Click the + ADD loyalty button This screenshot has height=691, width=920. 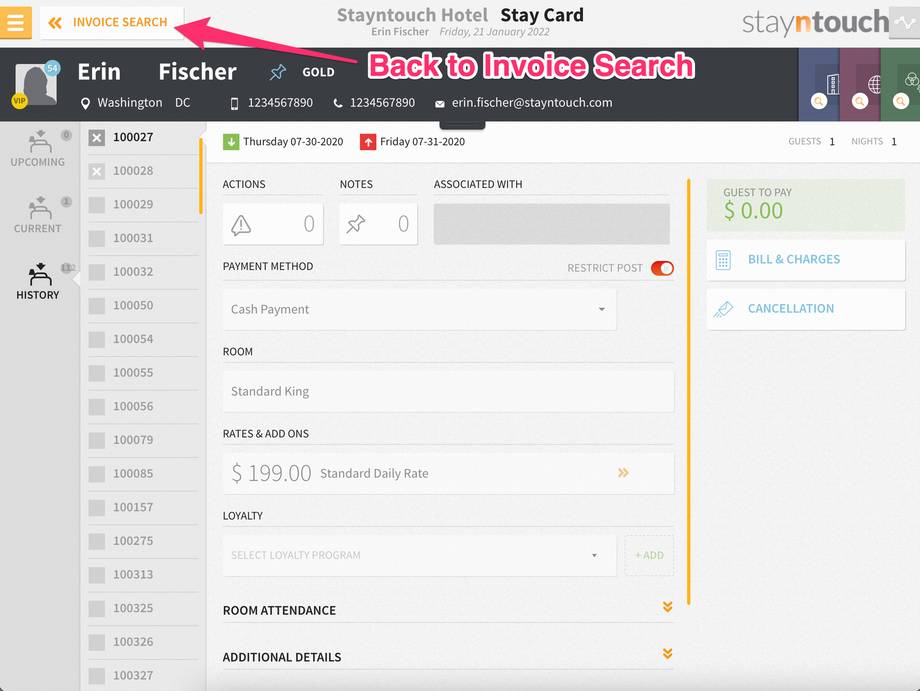pos(649,555)
